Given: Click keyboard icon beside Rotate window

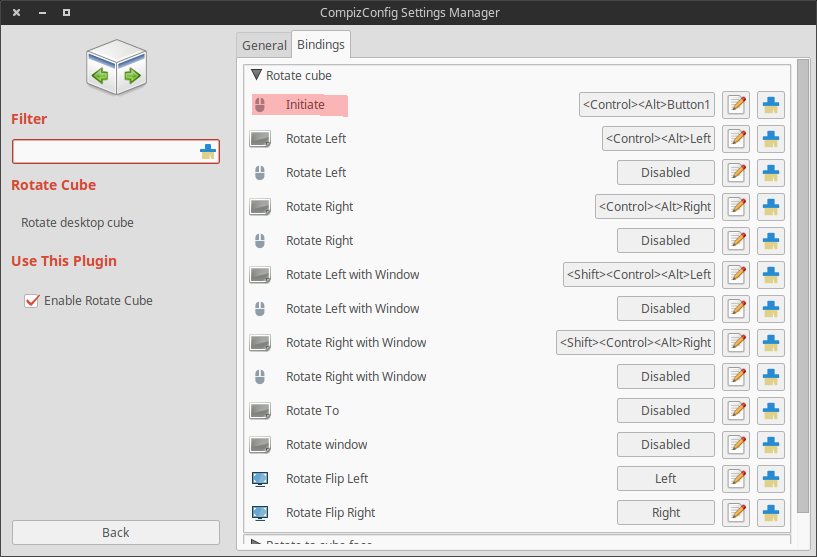Looking at the screenshot, I should [x=260, y=444].
